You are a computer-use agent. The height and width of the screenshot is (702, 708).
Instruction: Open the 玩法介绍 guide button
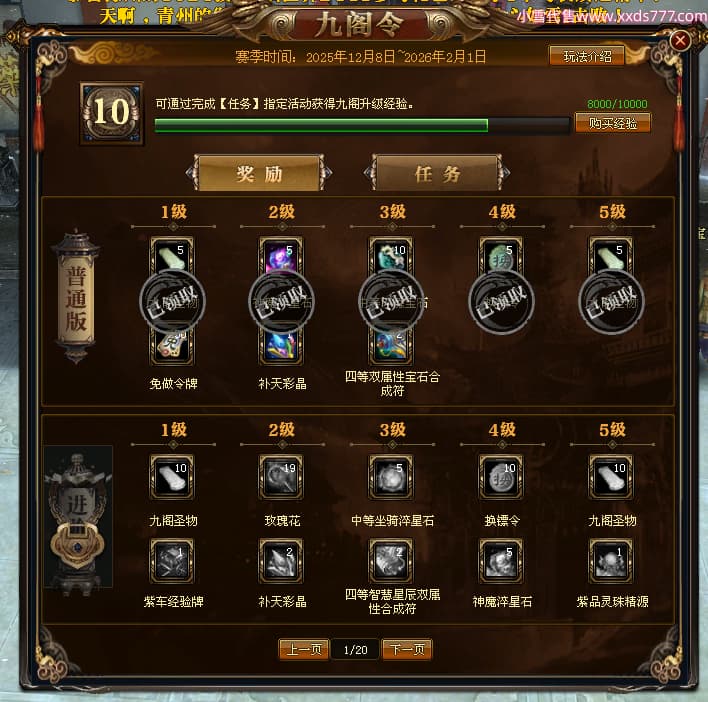(x=587, y=56)
